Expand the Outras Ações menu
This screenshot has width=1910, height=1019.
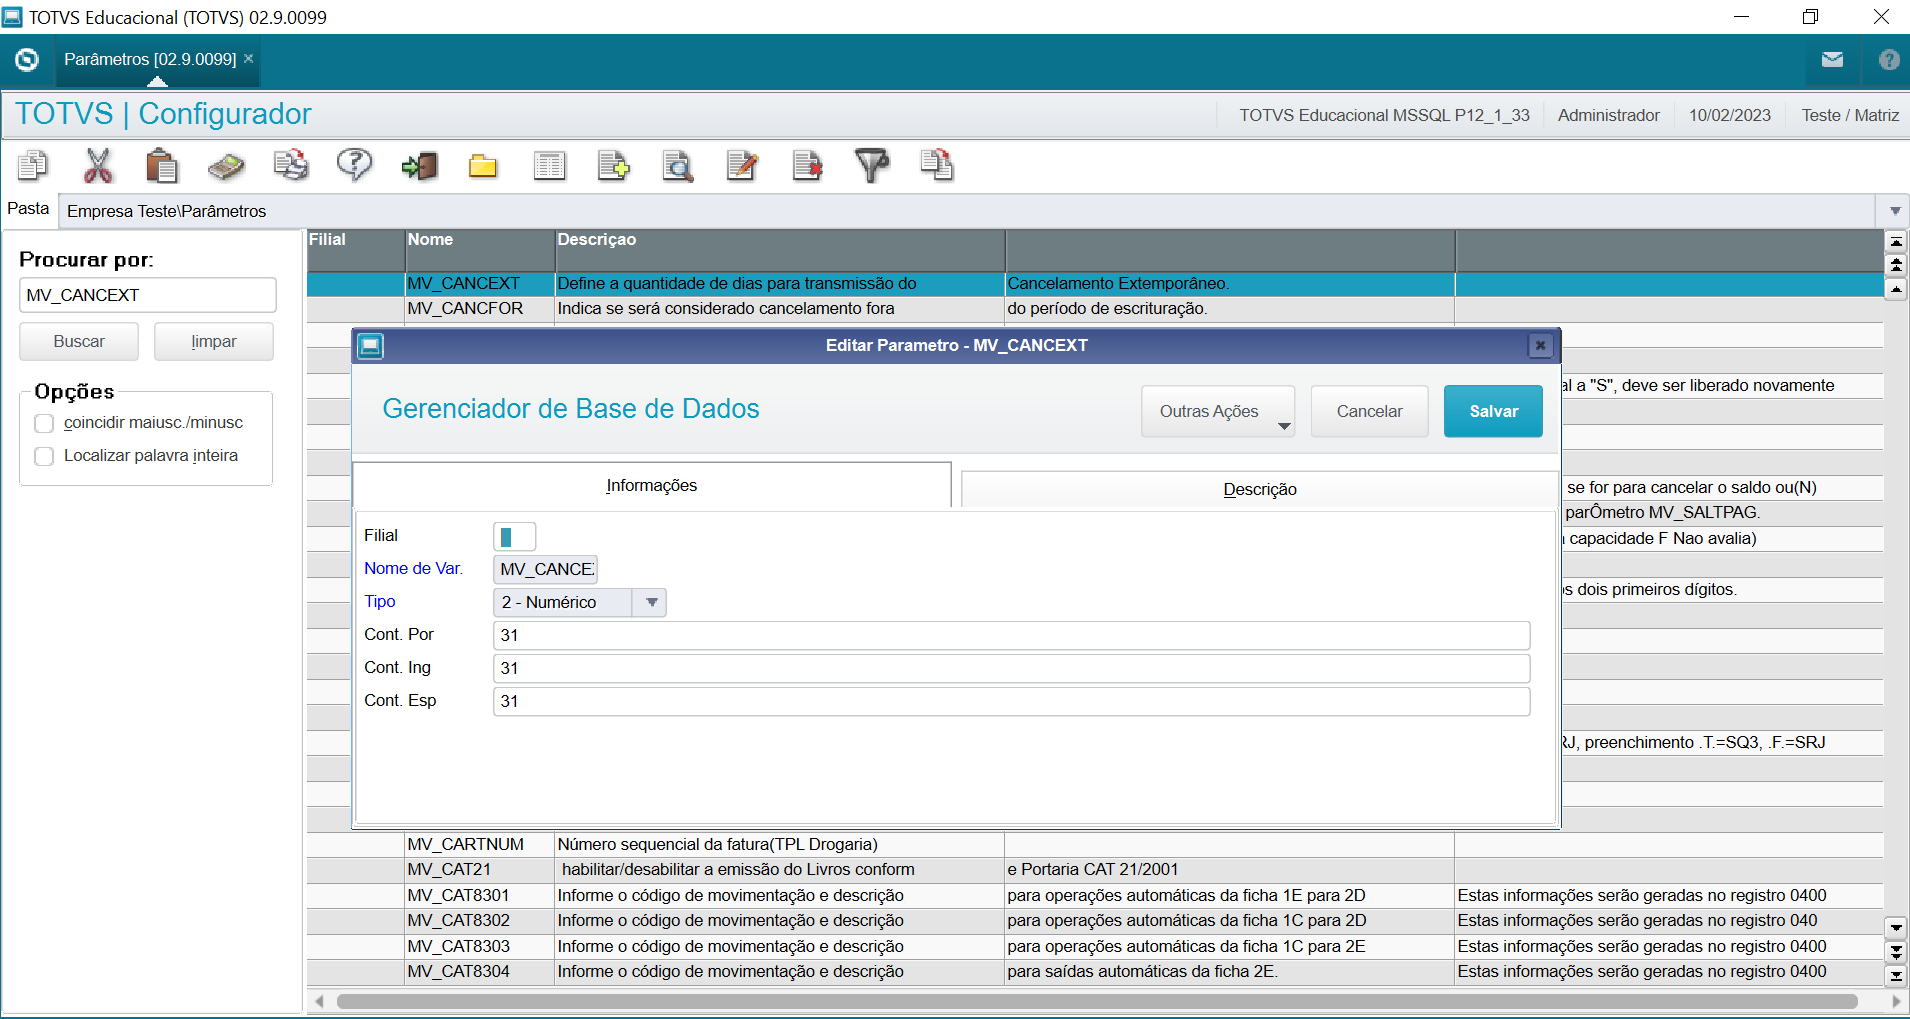1217,410
